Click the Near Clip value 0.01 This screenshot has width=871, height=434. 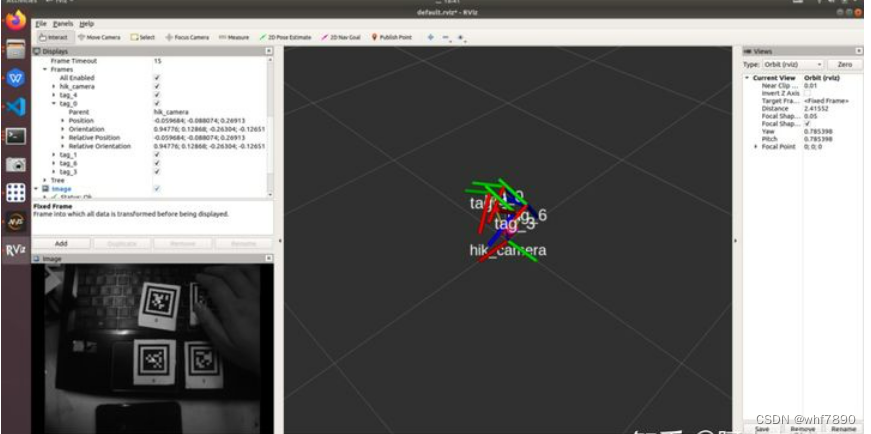click(810, 86)
